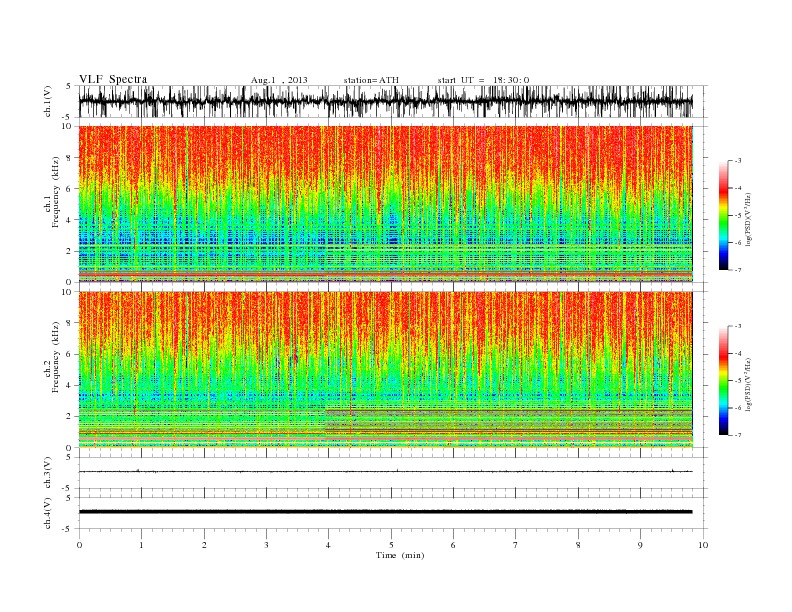Click inside the ch.2 spectrogram panel
Screen dimensions: 792x612
coord(385,370)
